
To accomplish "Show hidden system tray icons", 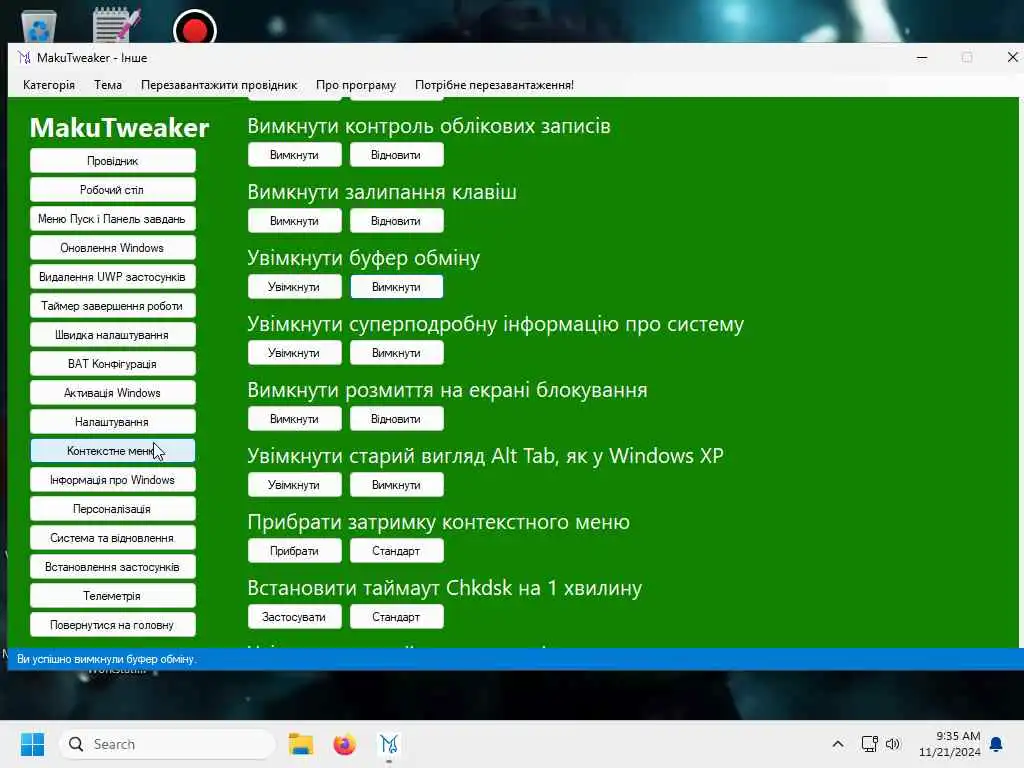I will pyautogui.click(x=838, y=744).
